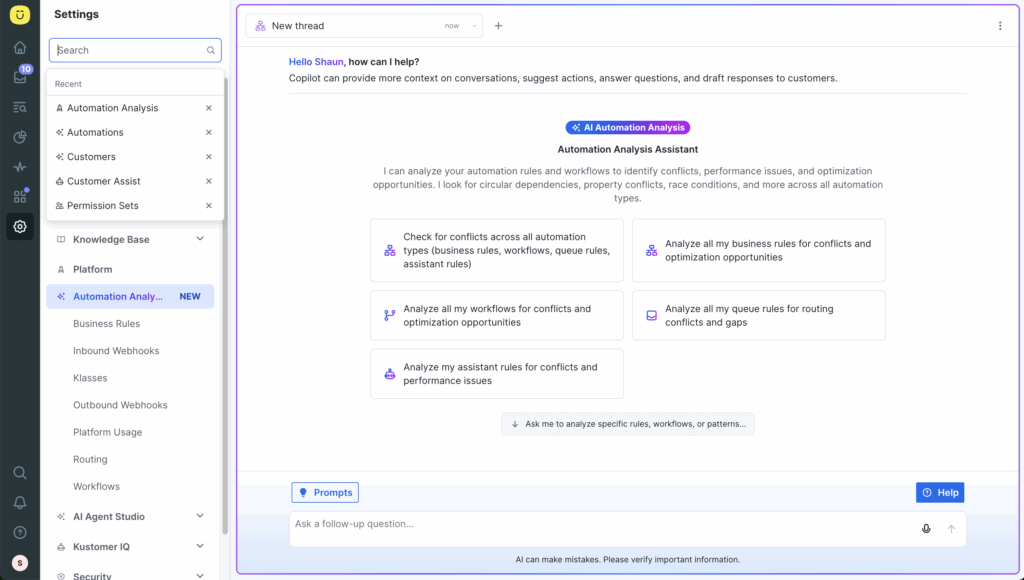Open the Home icon in left rail
1024x580 pixels.
20,47
